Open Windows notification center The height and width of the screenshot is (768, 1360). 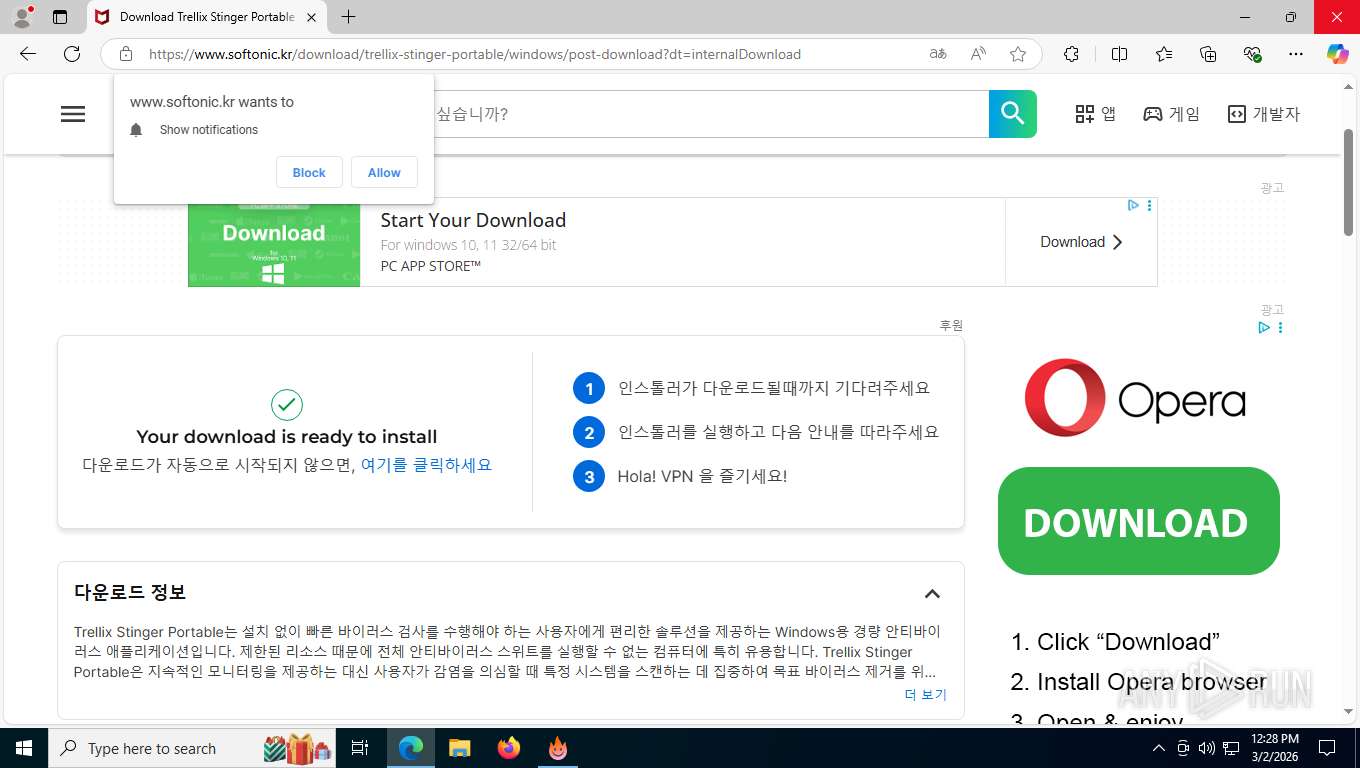click(1327, 748)
